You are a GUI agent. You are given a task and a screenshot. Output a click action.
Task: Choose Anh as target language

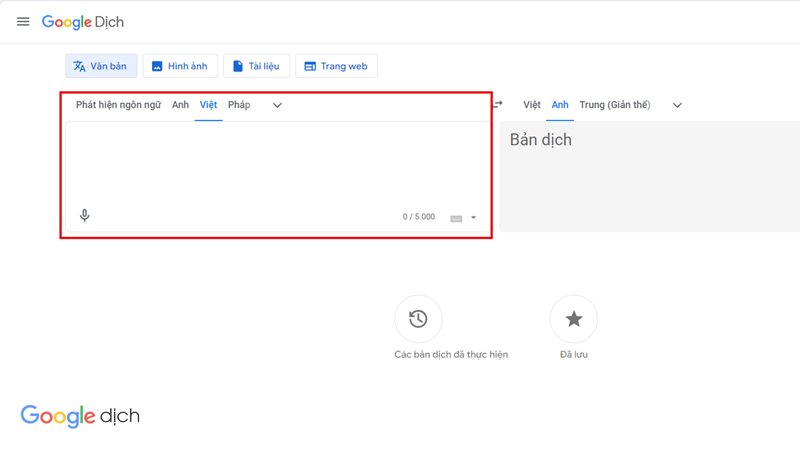tap(560, 105)
